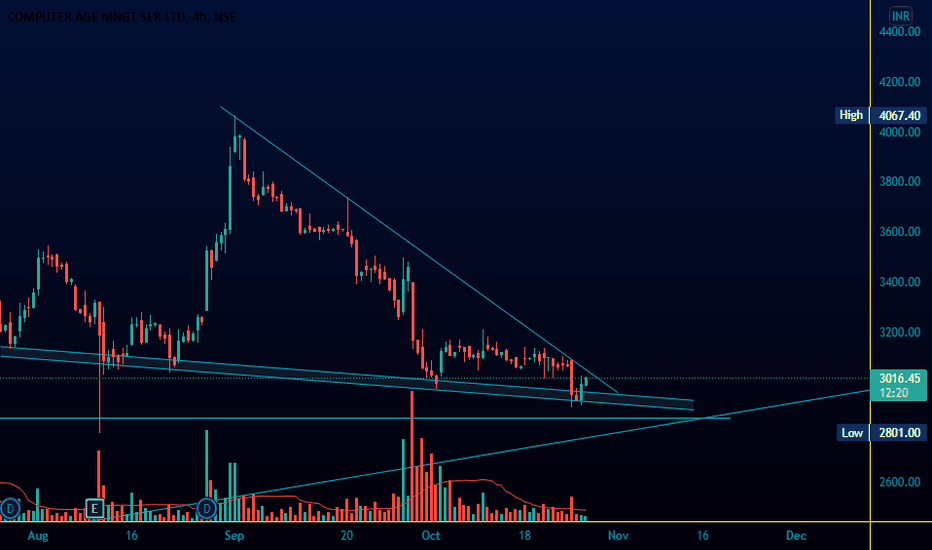932x550 pixels.
Task: Click the 4400.00 price axis label
Action: pos(900,32)
